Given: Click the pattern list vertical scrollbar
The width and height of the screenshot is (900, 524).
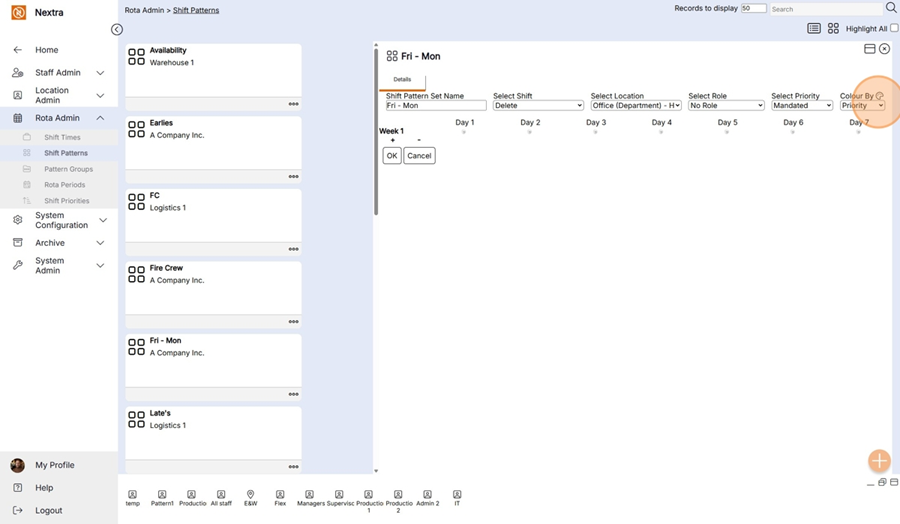Looking at the screenshot, I should click(376, 132).
